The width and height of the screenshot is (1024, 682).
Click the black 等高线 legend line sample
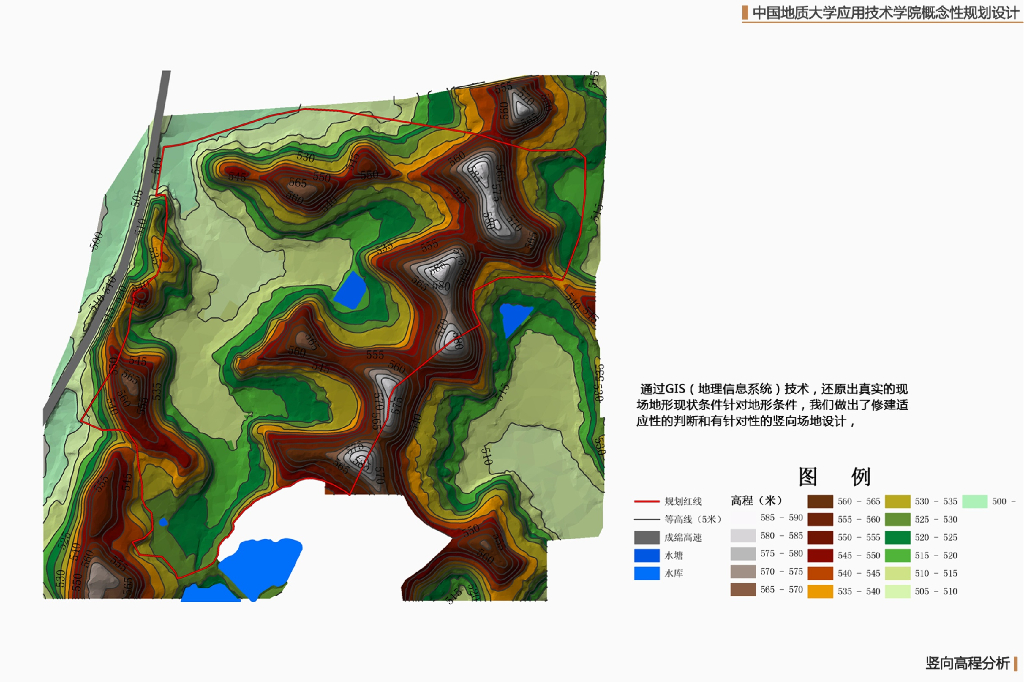[647, 519]
